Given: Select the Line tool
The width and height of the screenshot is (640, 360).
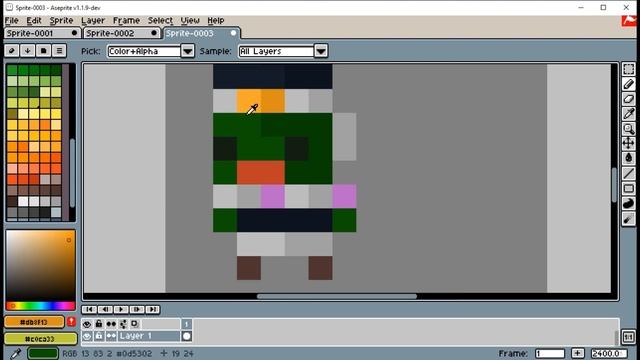Looking at the screenshot, I should [x=629, y=173].
